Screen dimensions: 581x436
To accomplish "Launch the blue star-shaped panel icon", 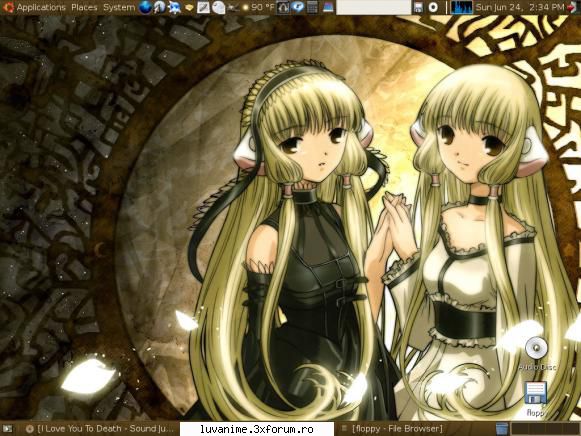I will click(x=174, y=7).
